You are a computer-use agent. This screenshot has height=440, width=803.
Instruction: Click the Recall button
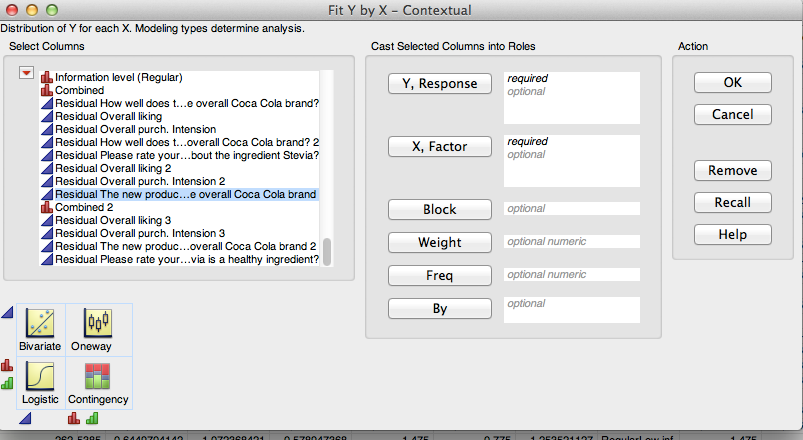pyautogui.click(x=732, y=202)
